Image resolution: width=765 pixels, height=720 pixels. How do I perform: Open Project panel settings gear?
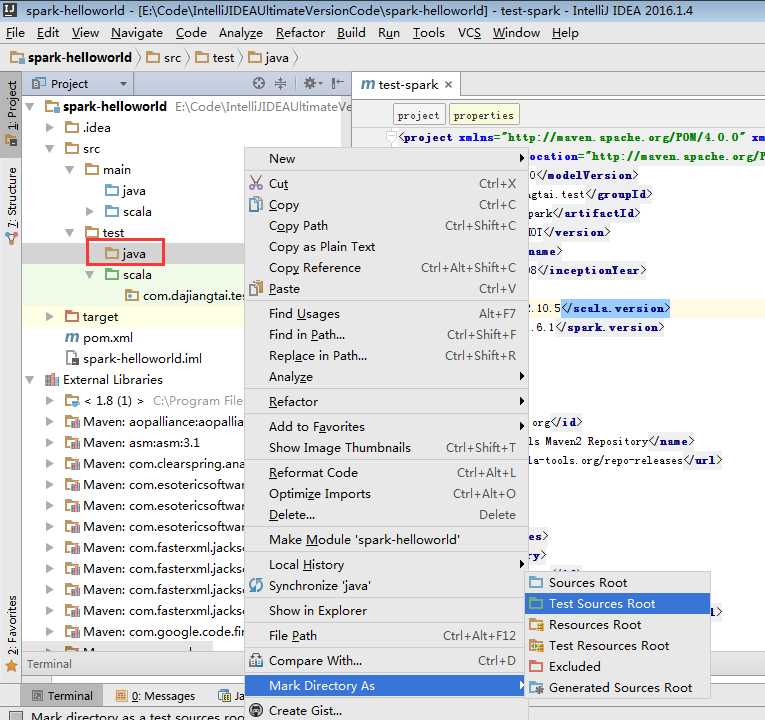(310, 83)
